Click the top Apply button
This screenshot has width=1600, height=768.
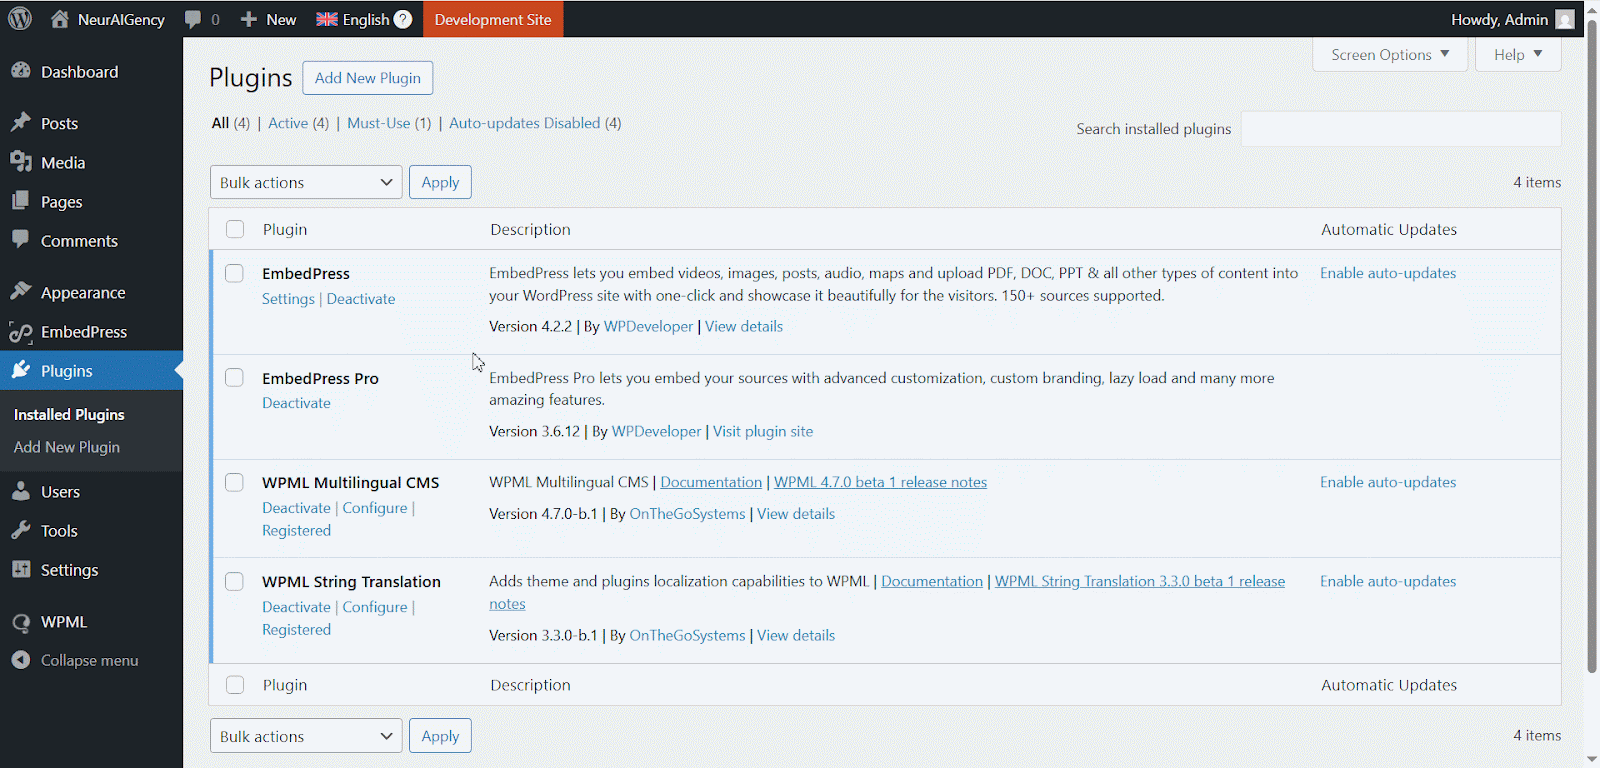440,182
